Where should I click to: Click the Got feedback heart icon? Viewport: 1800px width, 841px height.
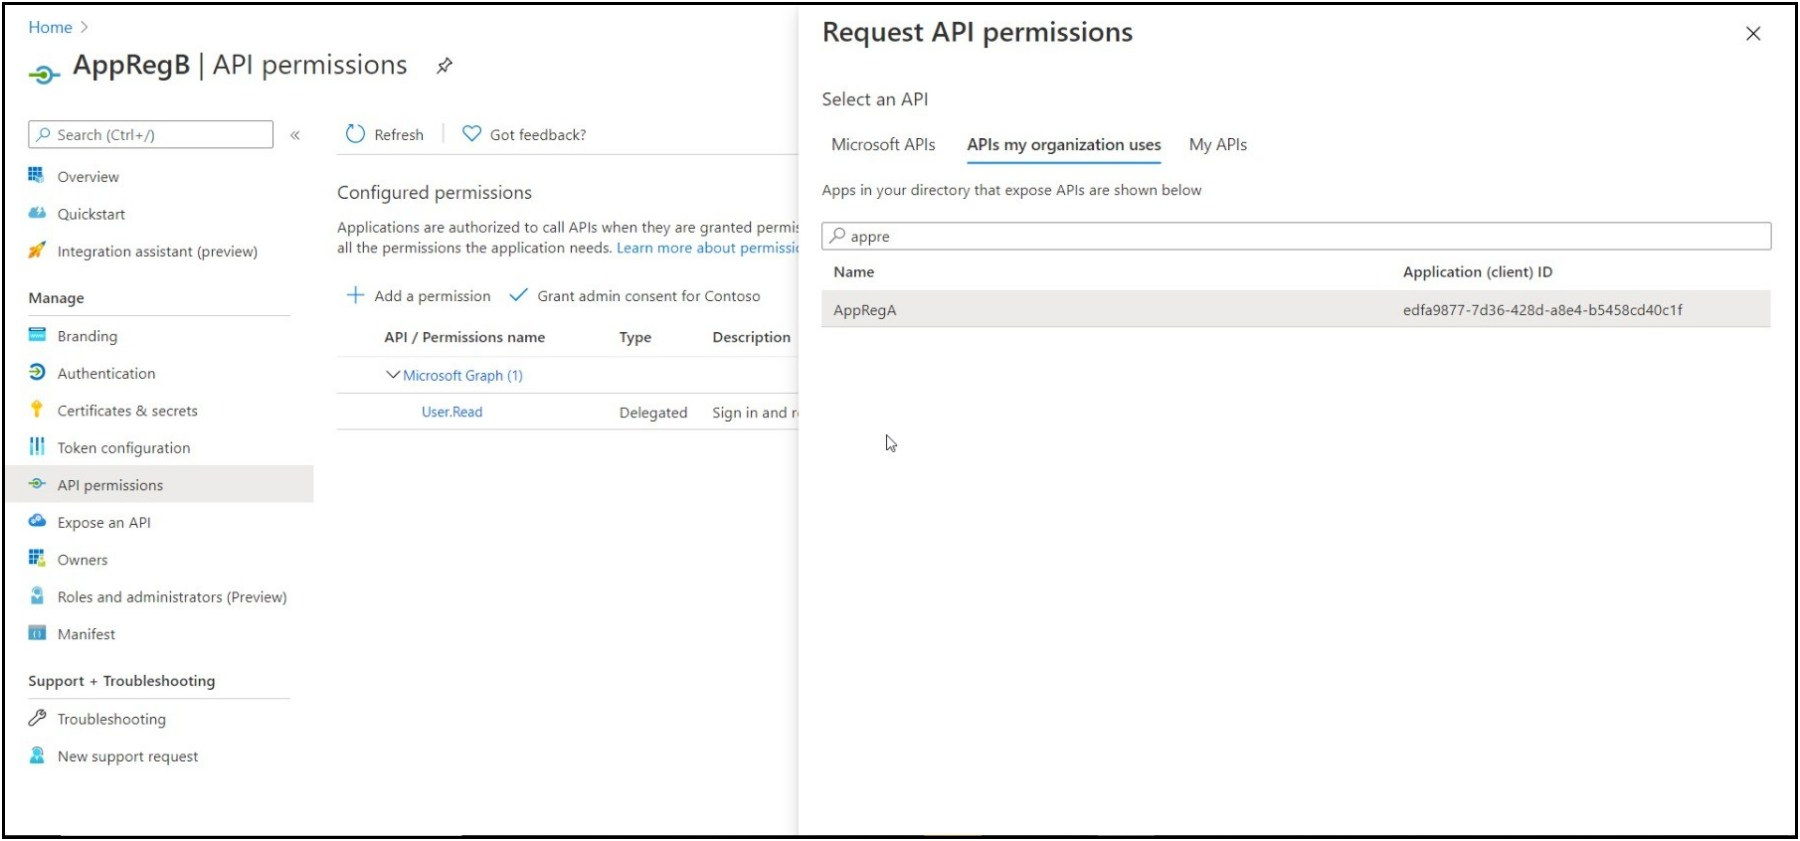click(x=471, y=134)
